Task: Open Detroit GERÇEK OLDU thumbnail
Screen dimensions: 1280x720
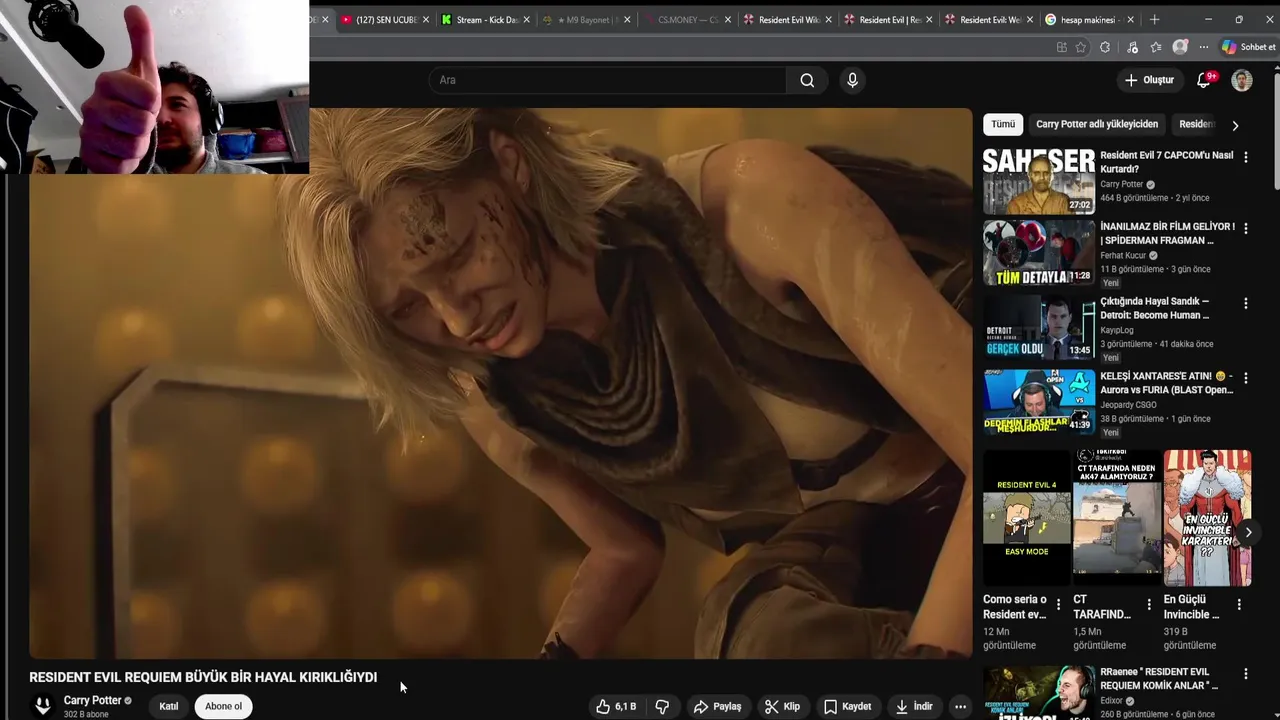Action: click(x=1039, y=327)
